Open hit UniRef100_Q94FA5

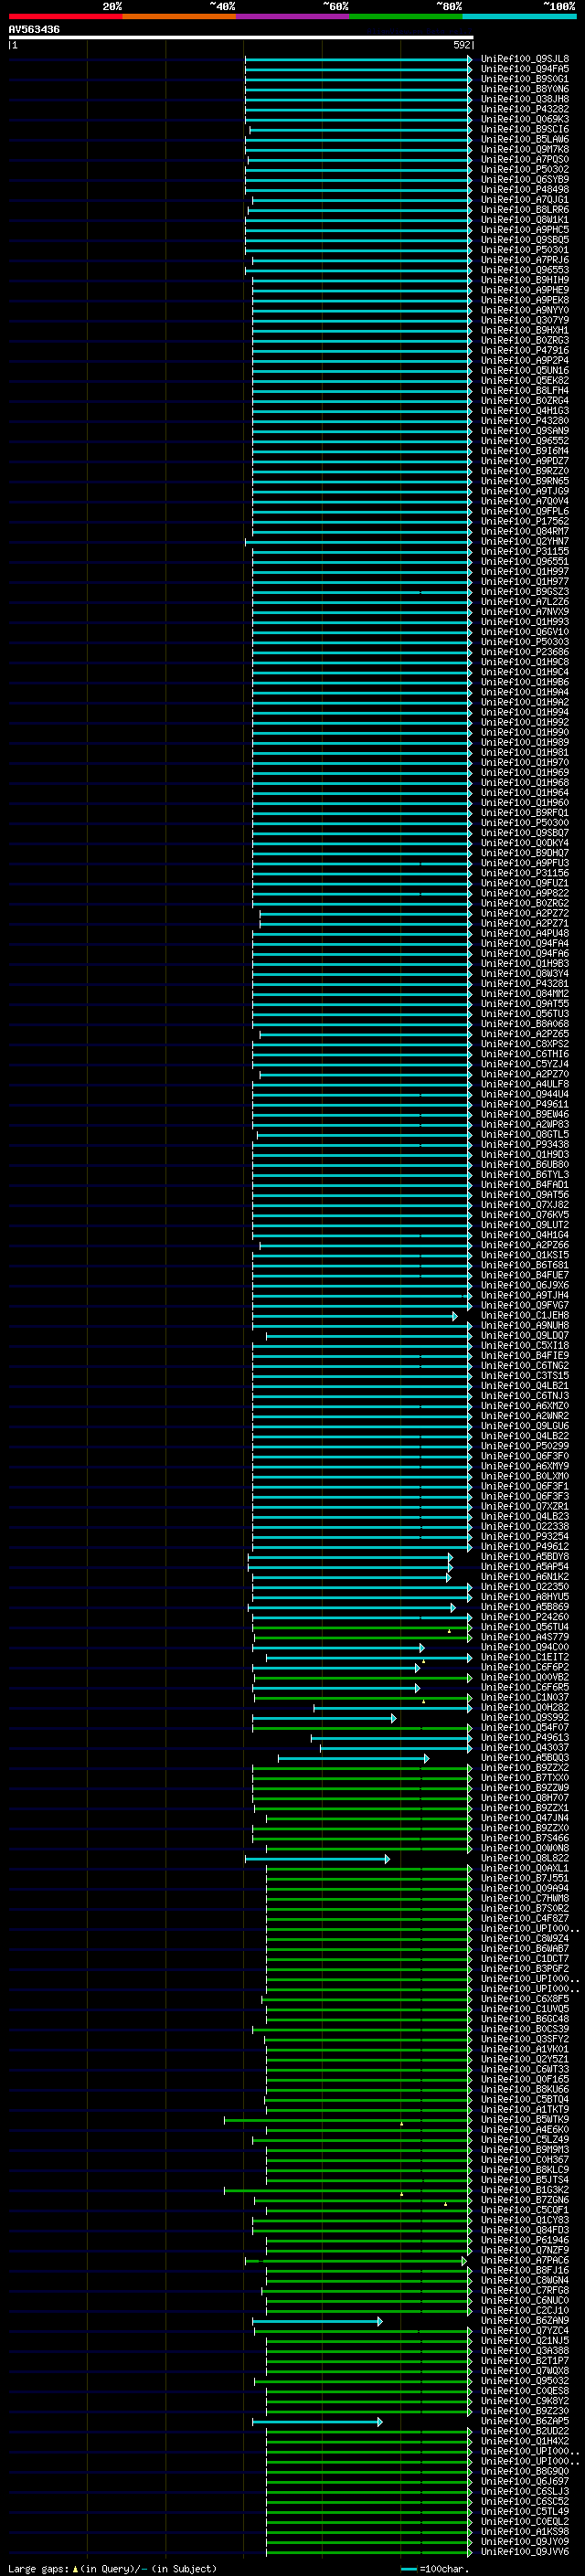coord(525,69)
